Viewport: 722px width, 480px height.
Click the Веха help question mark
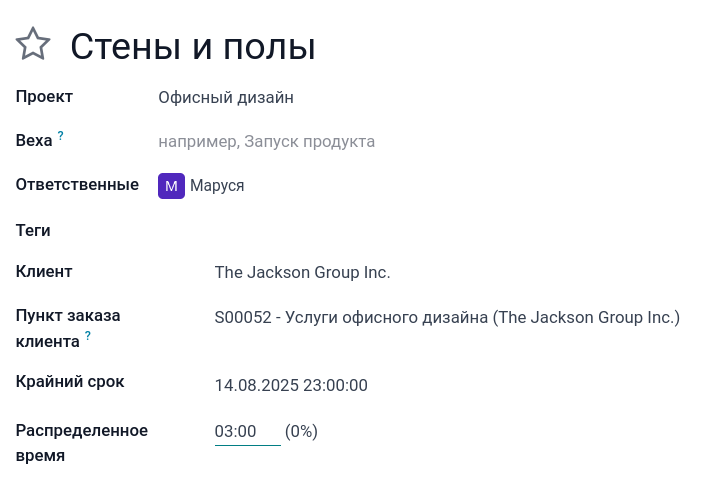[61, 135]
